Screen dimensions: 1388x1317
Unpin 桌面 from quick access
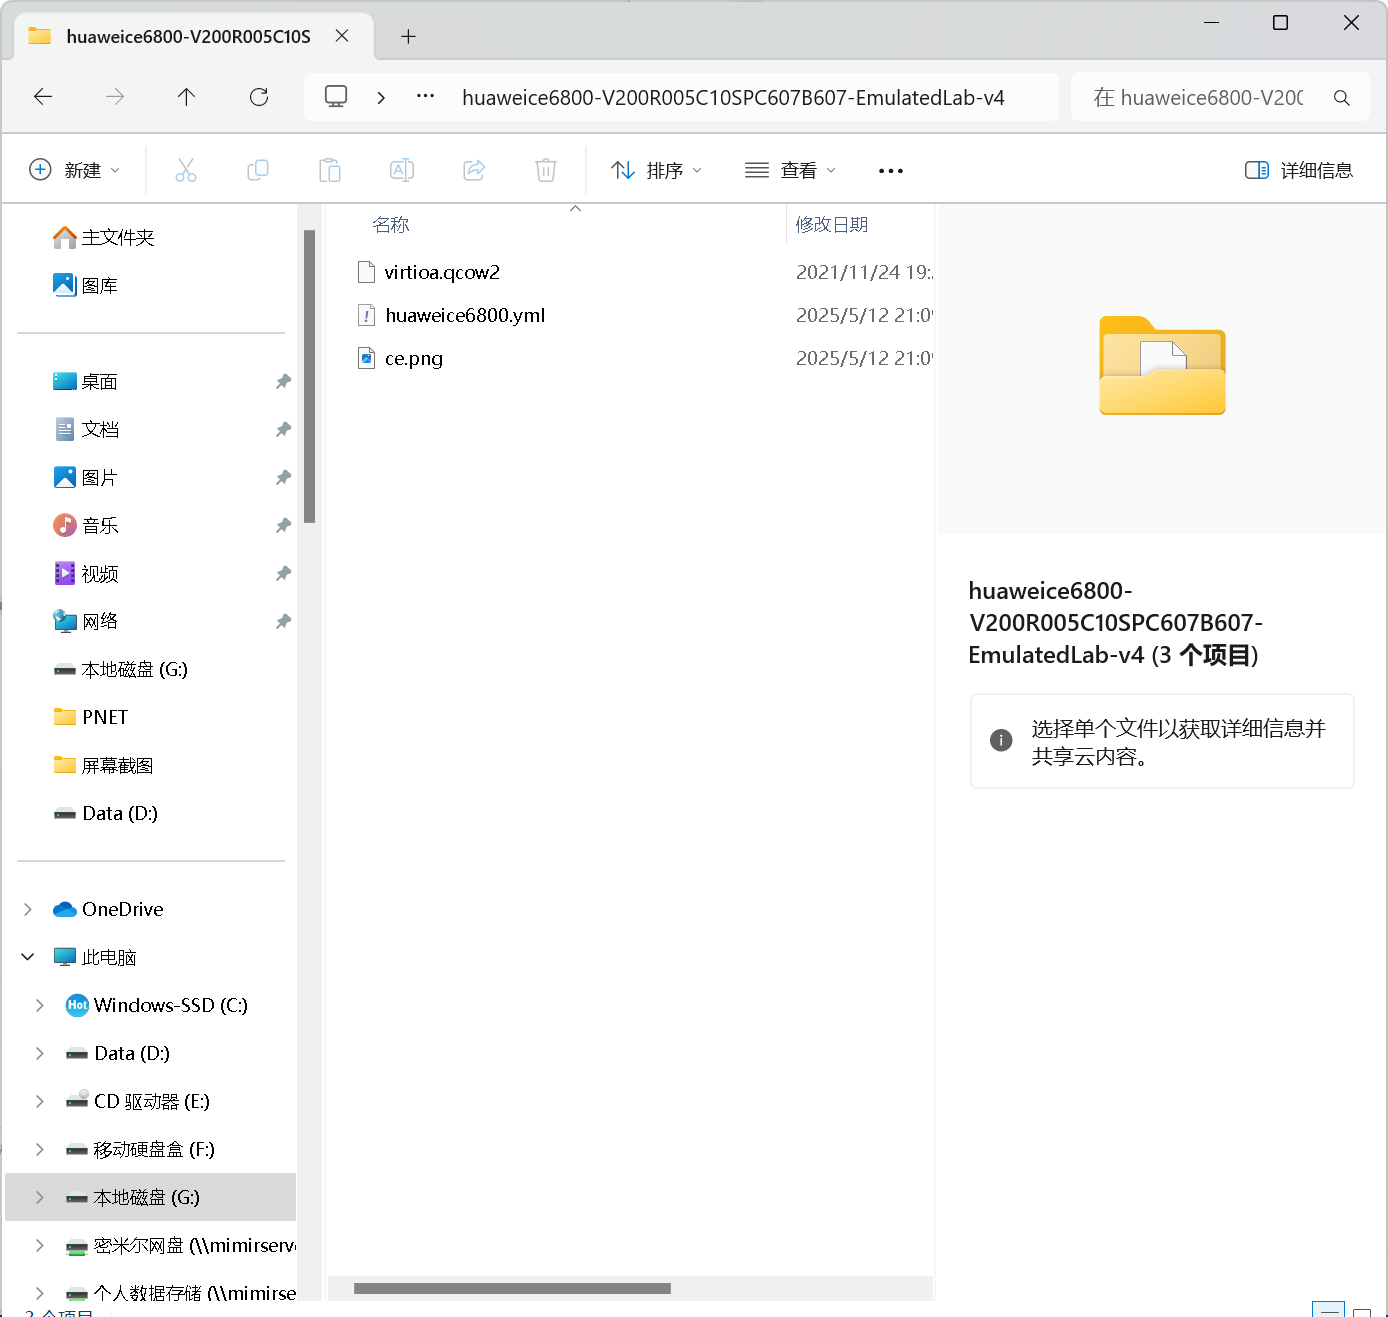(283, 381)
